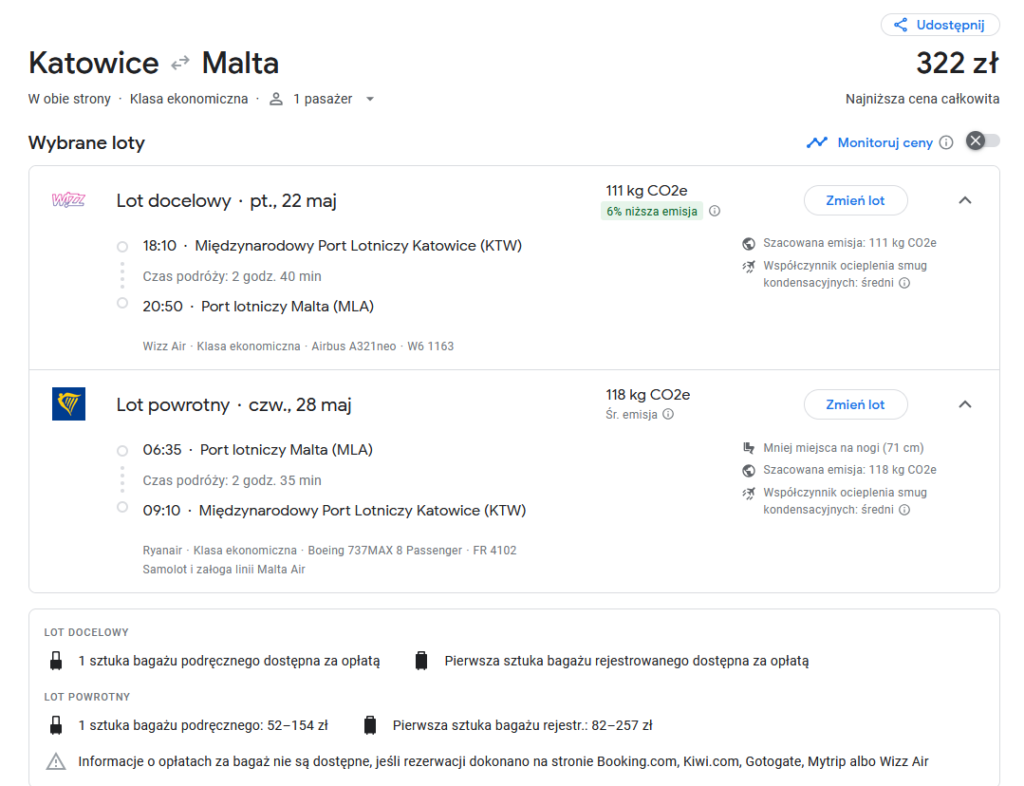Collapse the Lot docelowy flight details
This screenshot has width=1024, height=786.
tap(965, 200)
